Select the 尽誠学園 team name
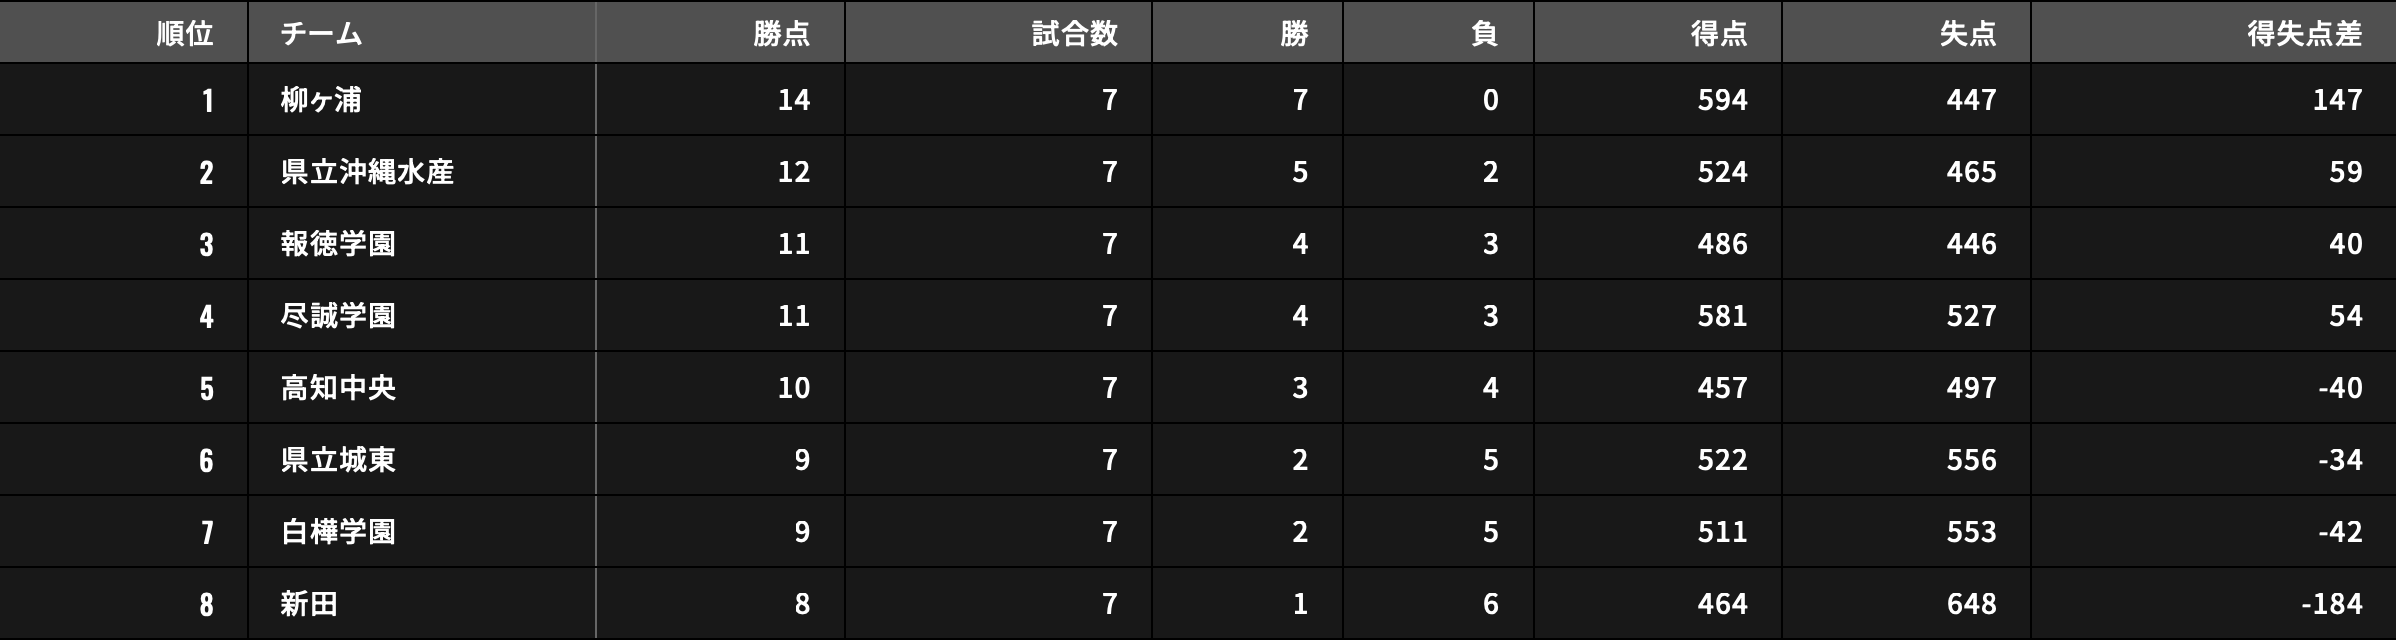 (x=338, y=316)
